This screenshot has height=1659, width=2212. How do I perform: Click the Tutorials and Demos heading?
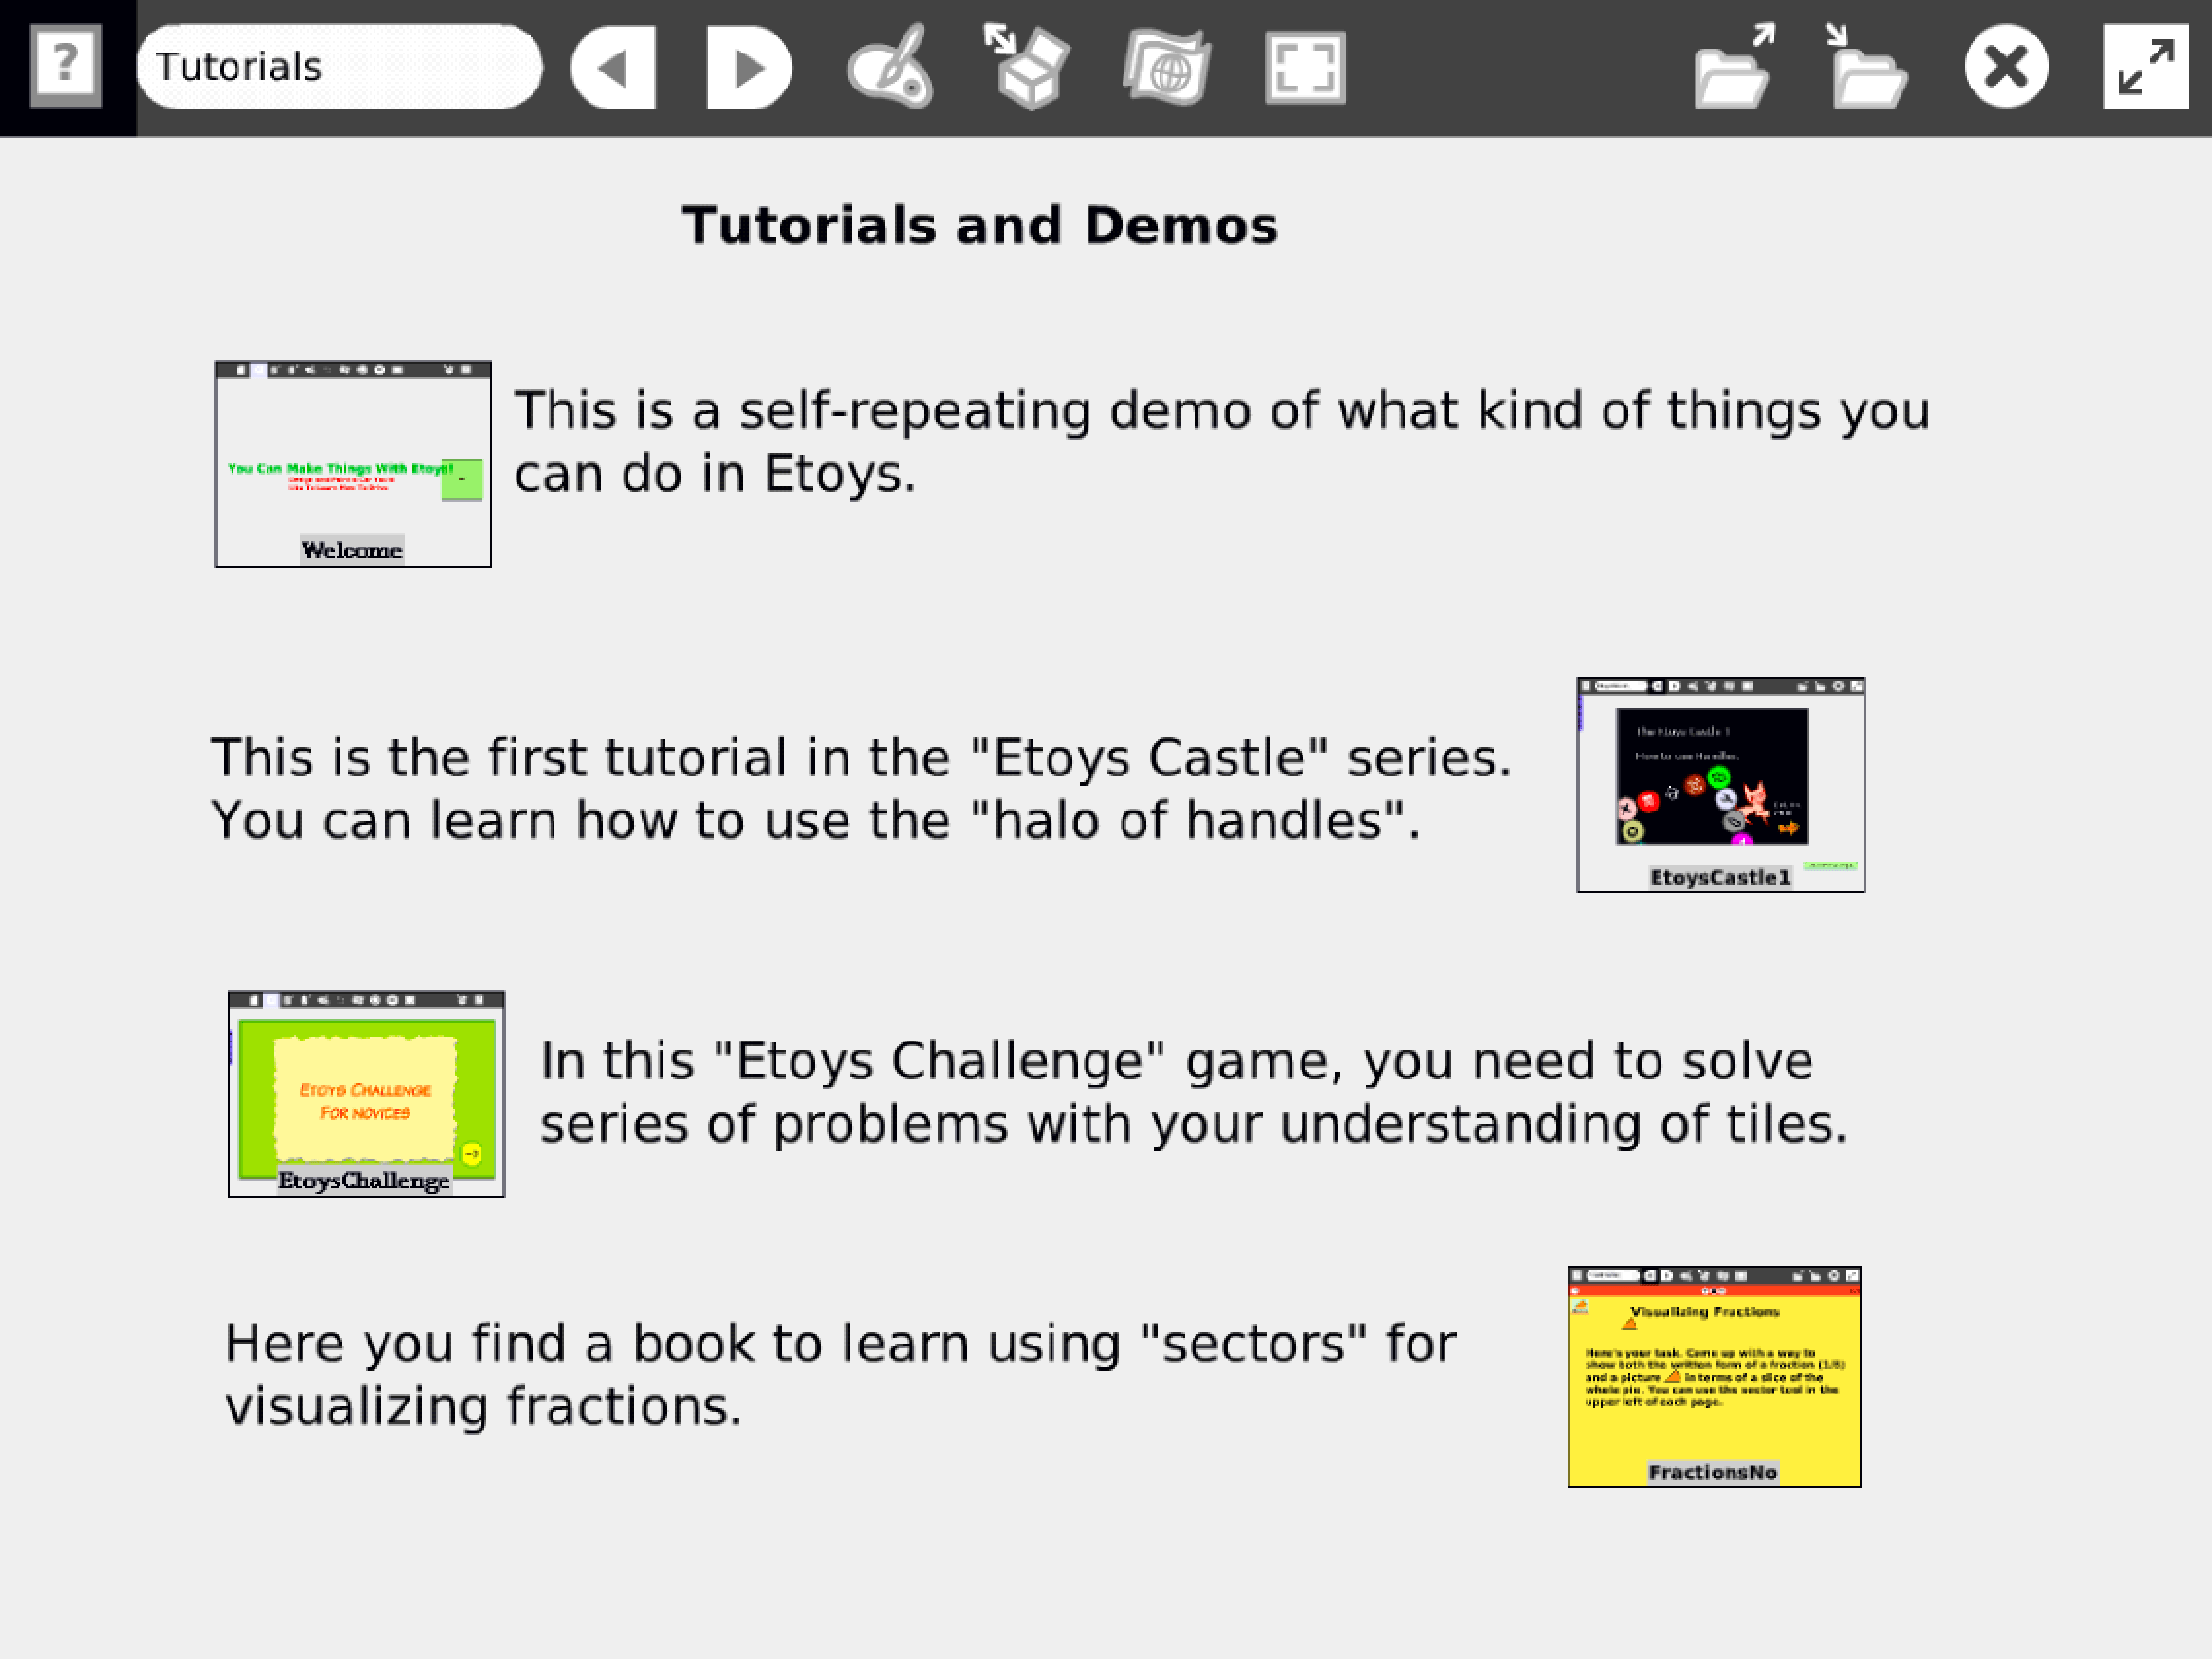click(x=979, y=225)
